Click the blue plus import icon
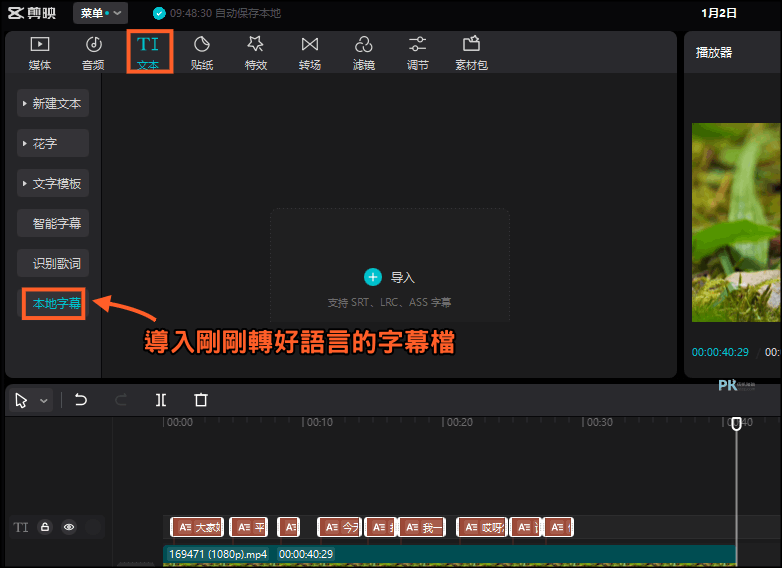 point(373,277)
